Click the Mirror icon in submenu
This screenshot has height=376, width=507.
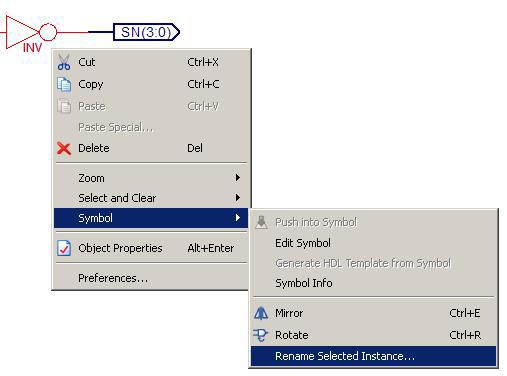[x=261, y=313]
